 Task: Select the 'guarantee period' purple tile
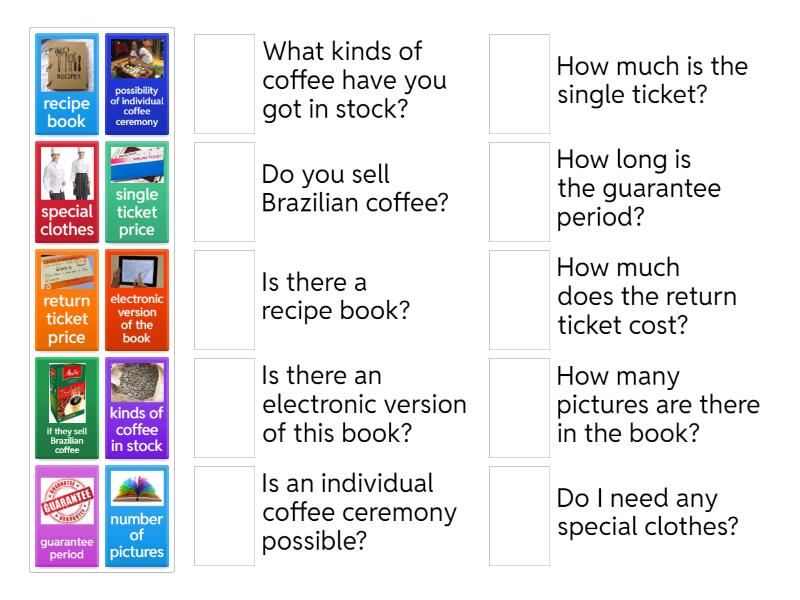(x=67, y=516)
